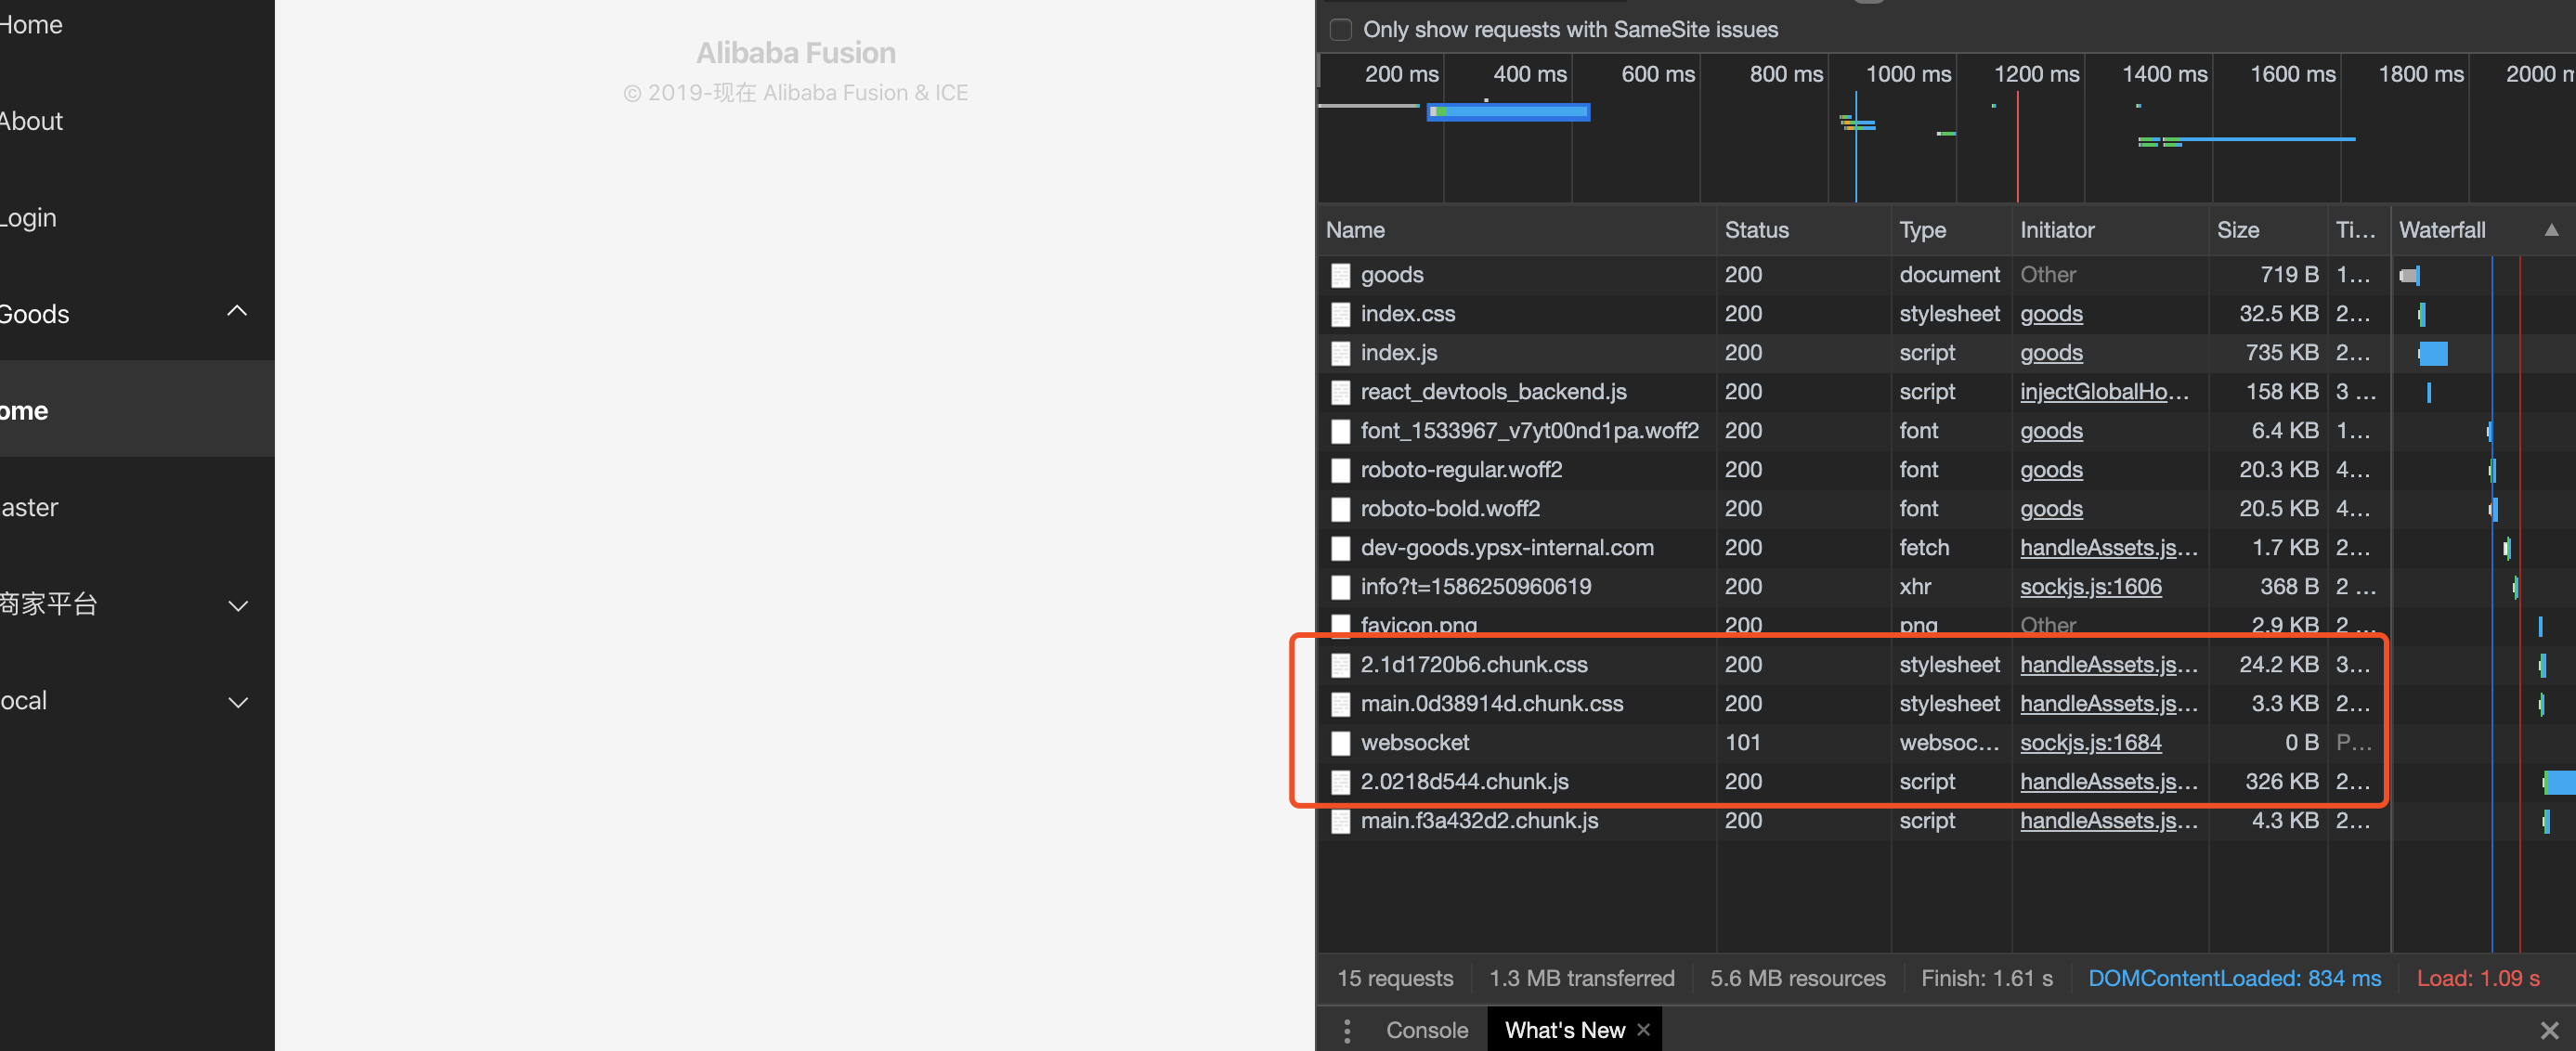
Task: Click the file icon beside favicon.png
Action: click(1340, 625)
